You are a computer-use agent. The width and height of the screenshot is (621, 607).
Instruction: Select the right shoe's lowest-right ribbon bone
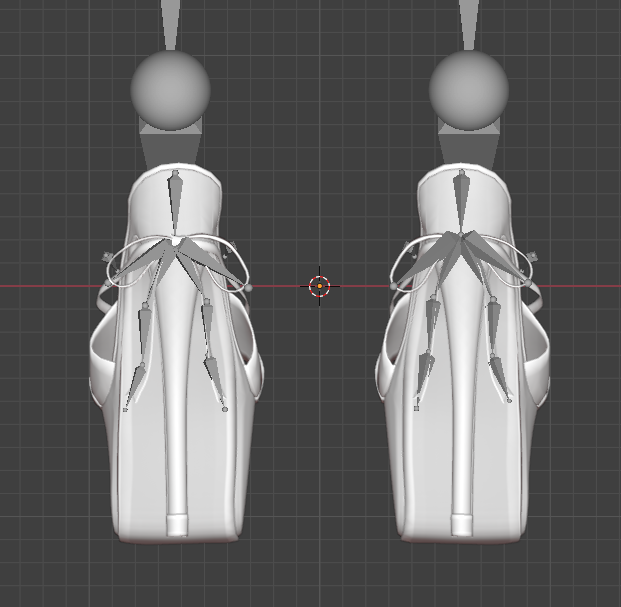500,378
